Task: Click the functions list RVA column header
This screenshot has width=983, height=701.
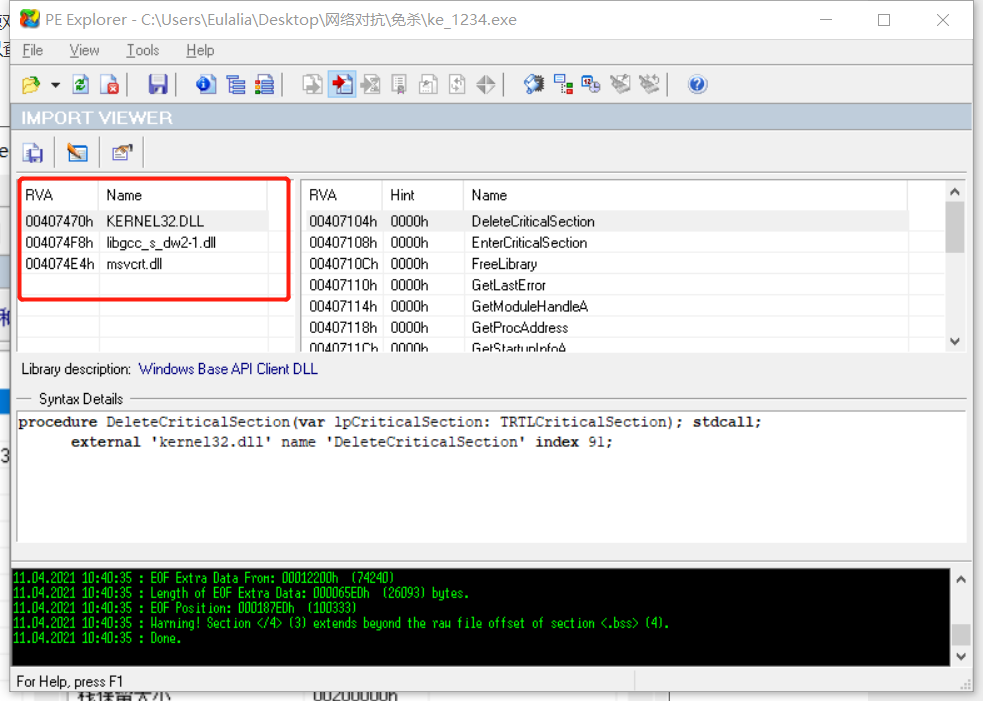Action: pyautogui.click(x=342, y=195)
